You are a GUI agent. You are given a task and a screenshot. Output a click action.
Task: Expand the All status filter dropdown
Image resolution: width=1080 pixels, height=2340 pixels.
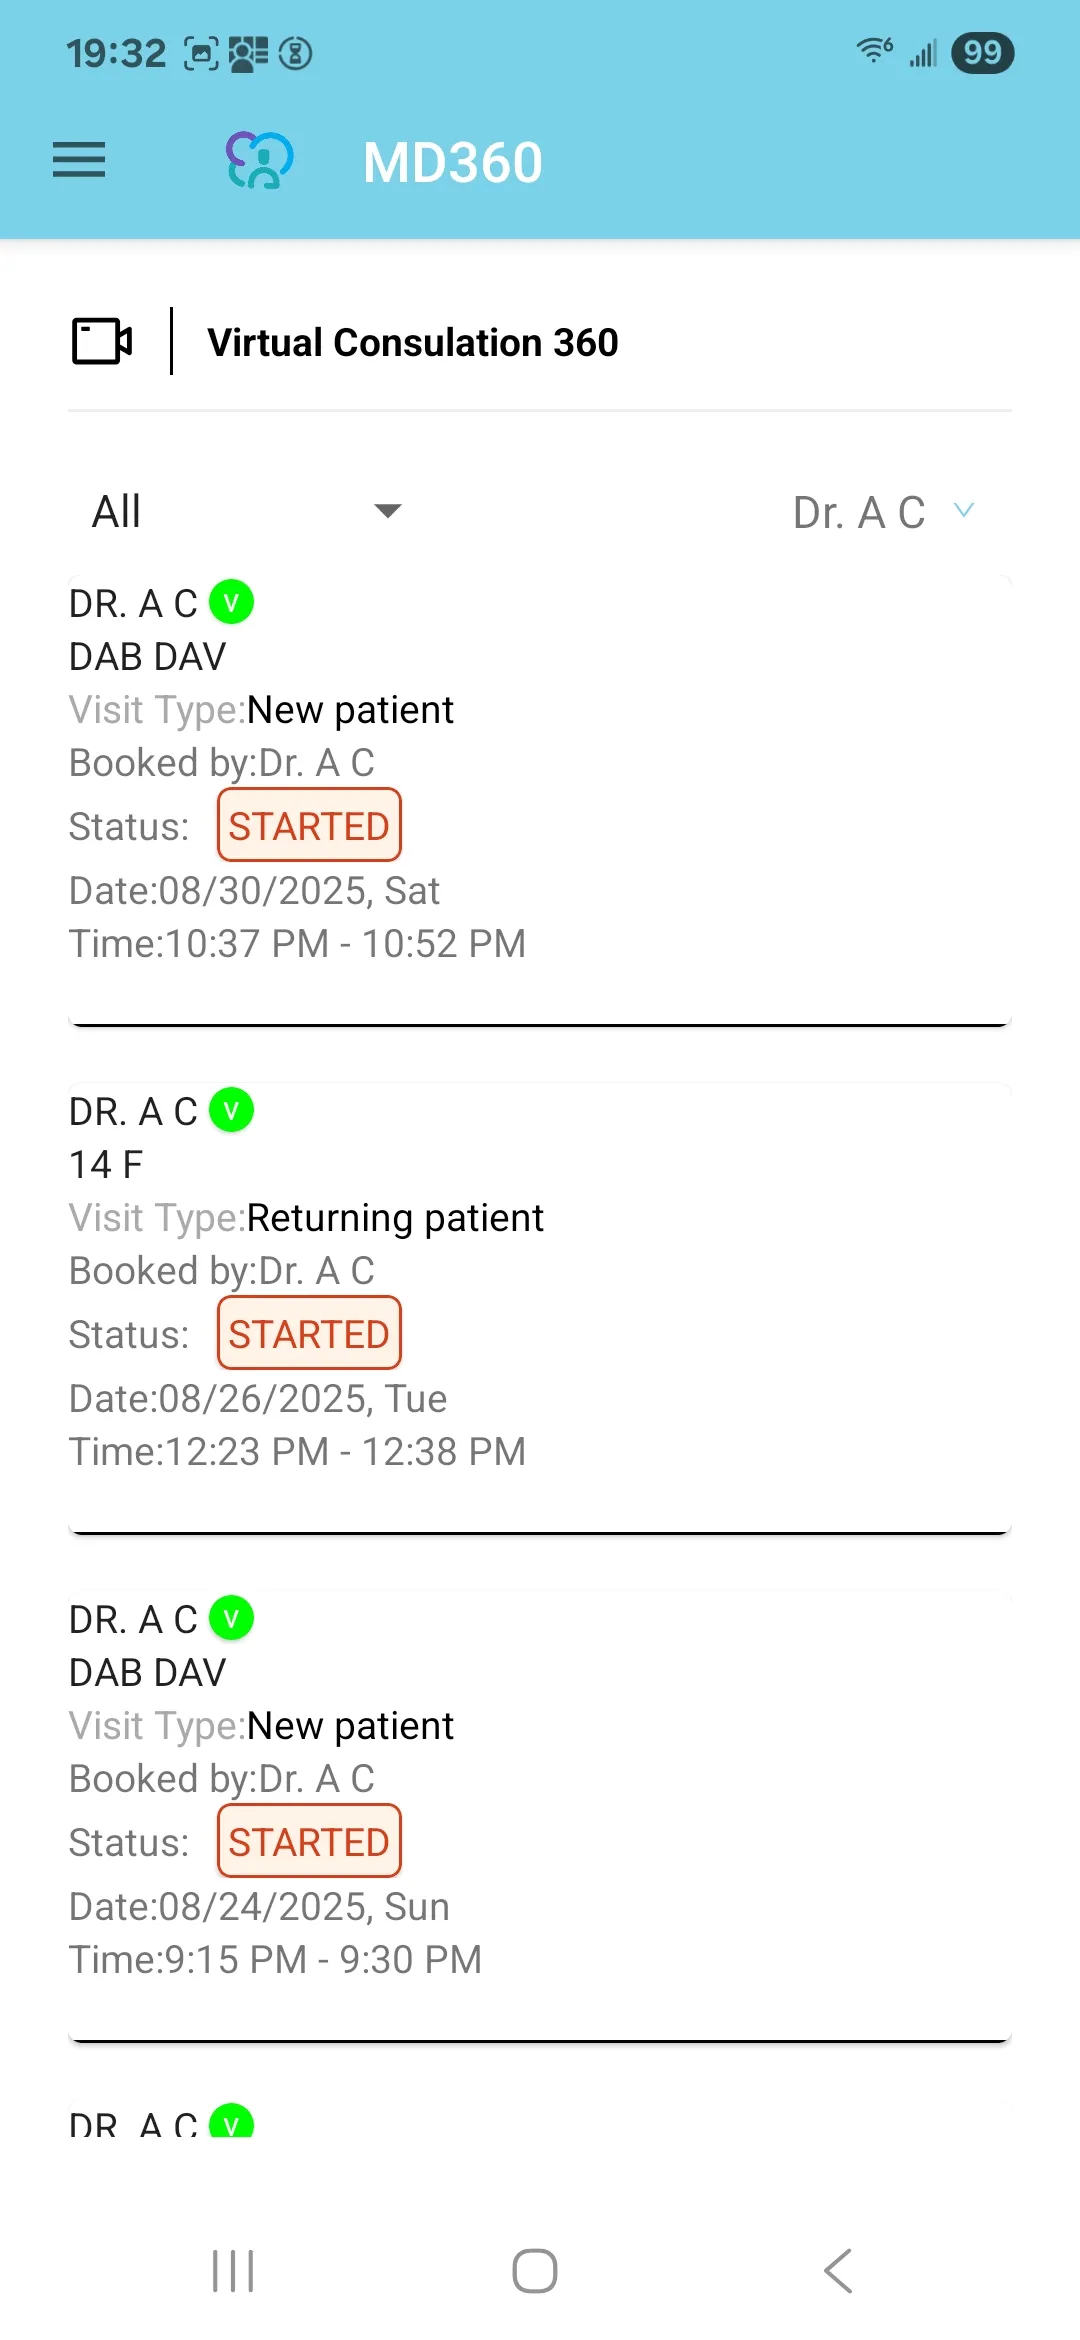pyautogui.click(x=246, y=511)
